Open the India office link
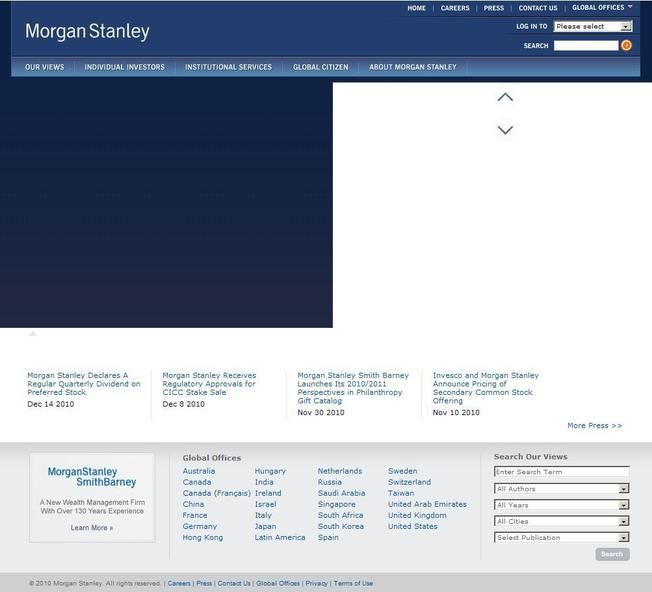This screenshot has width=652, height=592. coord(264,482)
